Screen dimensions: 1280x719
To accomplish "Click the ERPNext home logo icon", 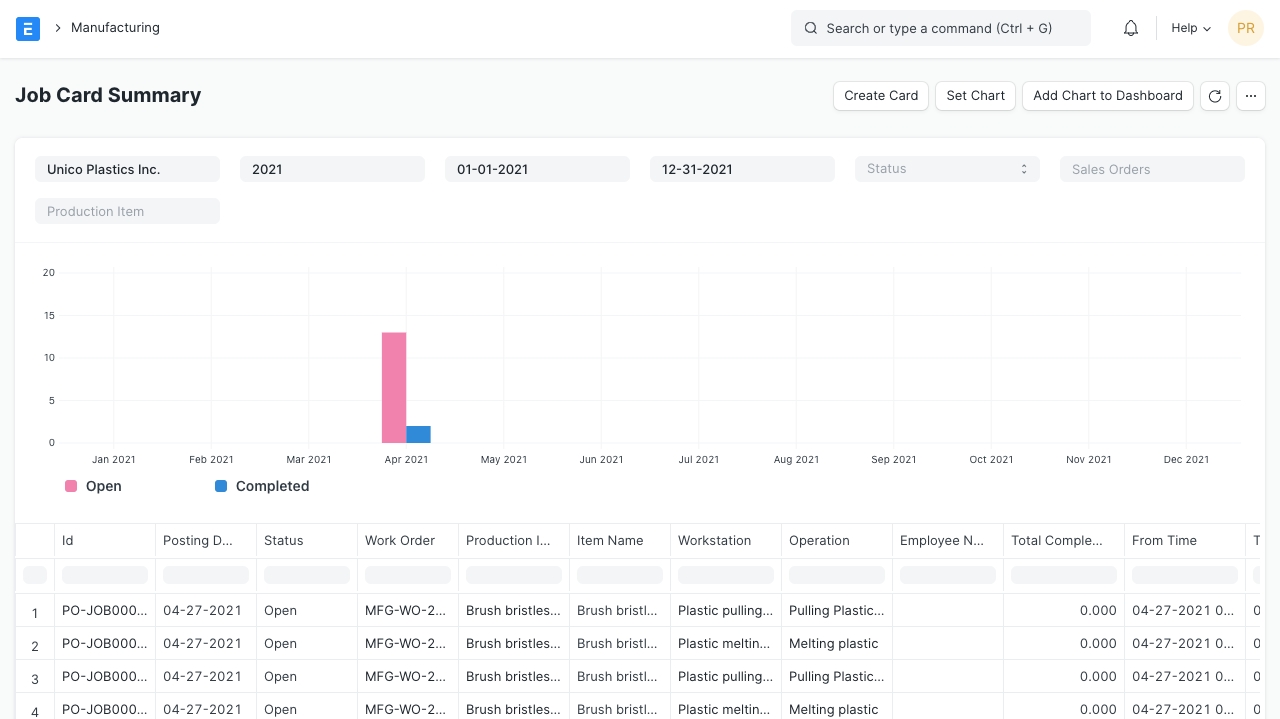I will pos(28,28).
